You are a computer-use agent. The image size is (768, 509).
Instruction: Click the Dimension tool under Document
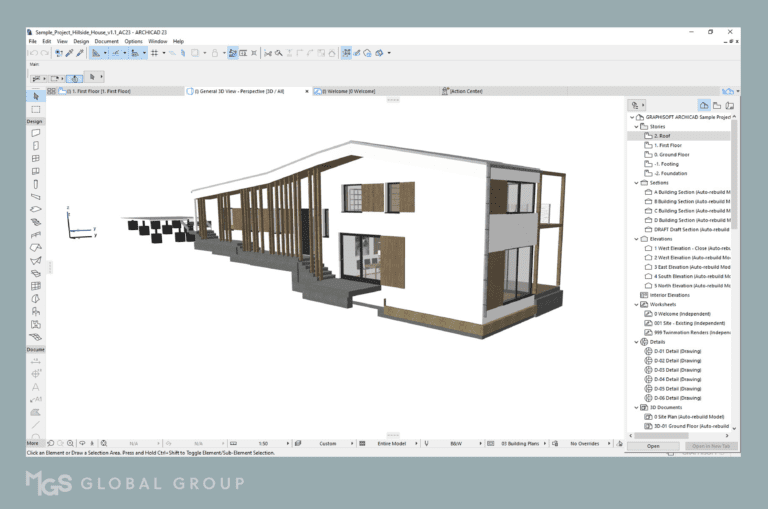click(x=36, y=360)
